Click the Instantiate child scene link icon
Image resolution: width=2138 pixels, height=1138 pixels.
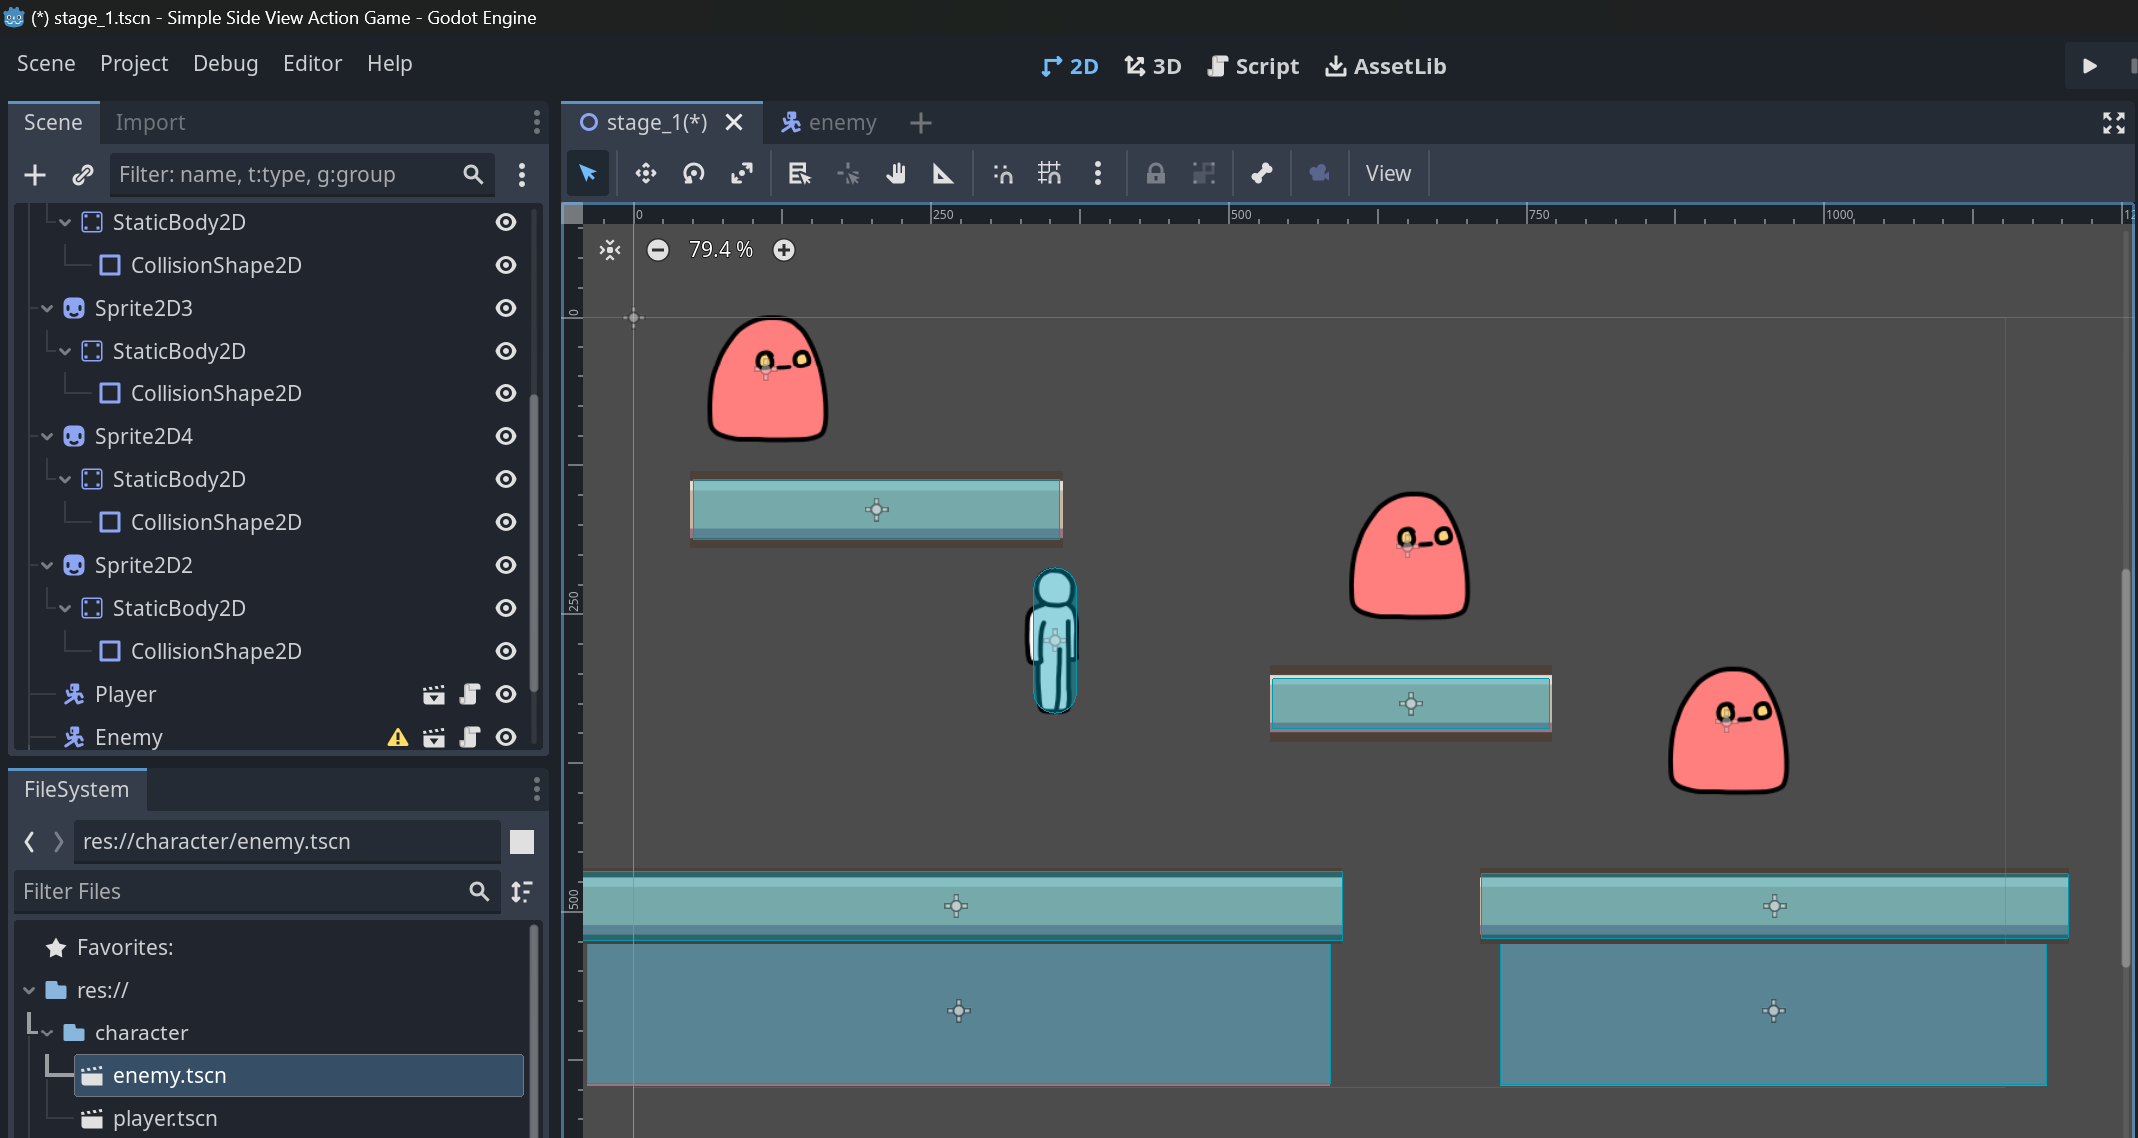pos(83,175)
